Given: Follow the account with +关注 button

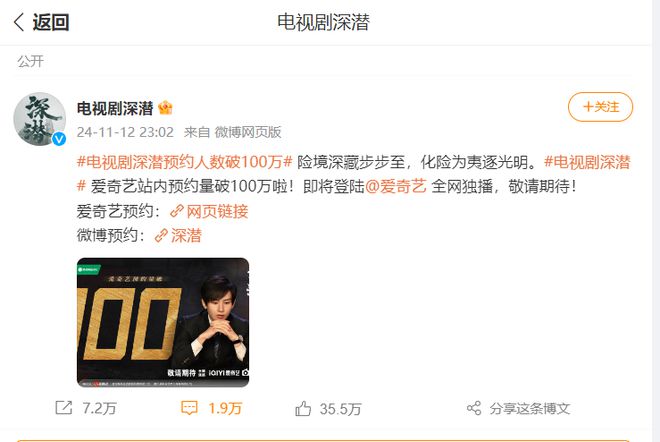Looking at the screenshot, I should (600, 107).
